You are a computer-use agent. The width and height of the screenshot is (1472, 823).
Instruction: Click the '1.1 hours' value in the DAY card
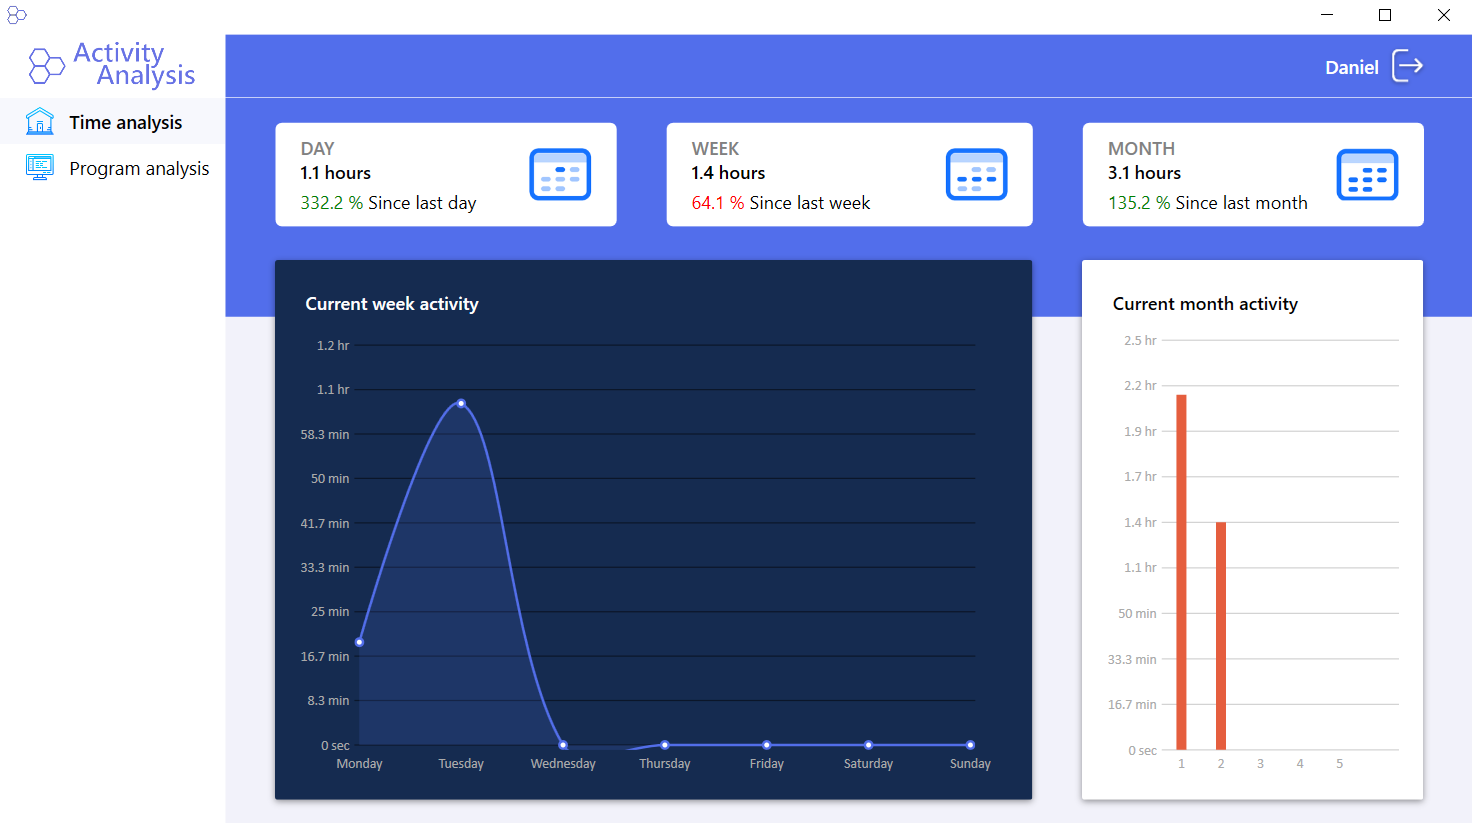click(335, 173)
